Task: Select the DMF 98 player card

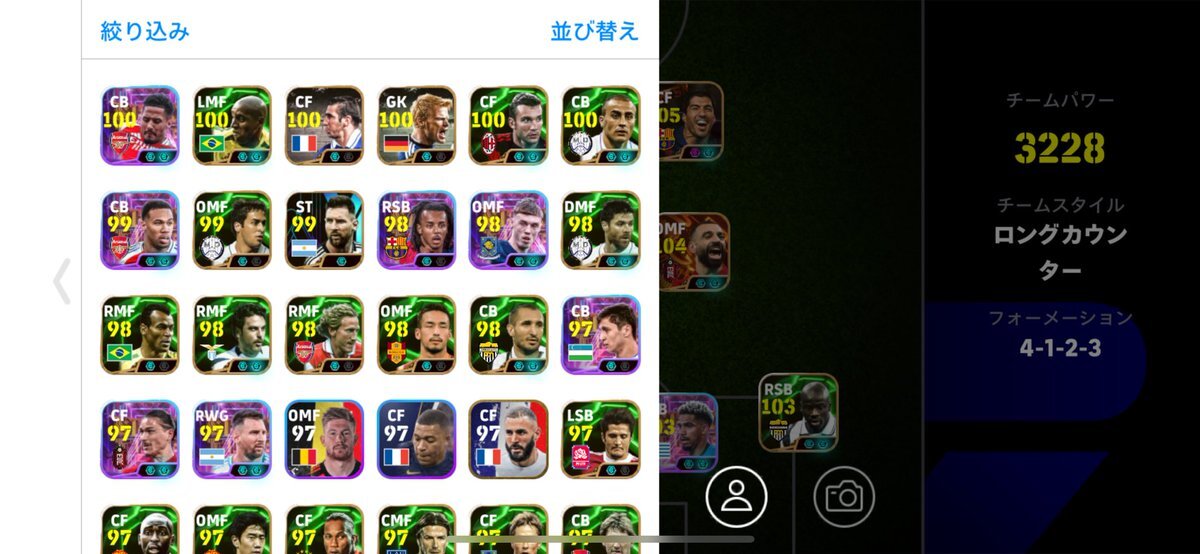Action: coord(601,230)
